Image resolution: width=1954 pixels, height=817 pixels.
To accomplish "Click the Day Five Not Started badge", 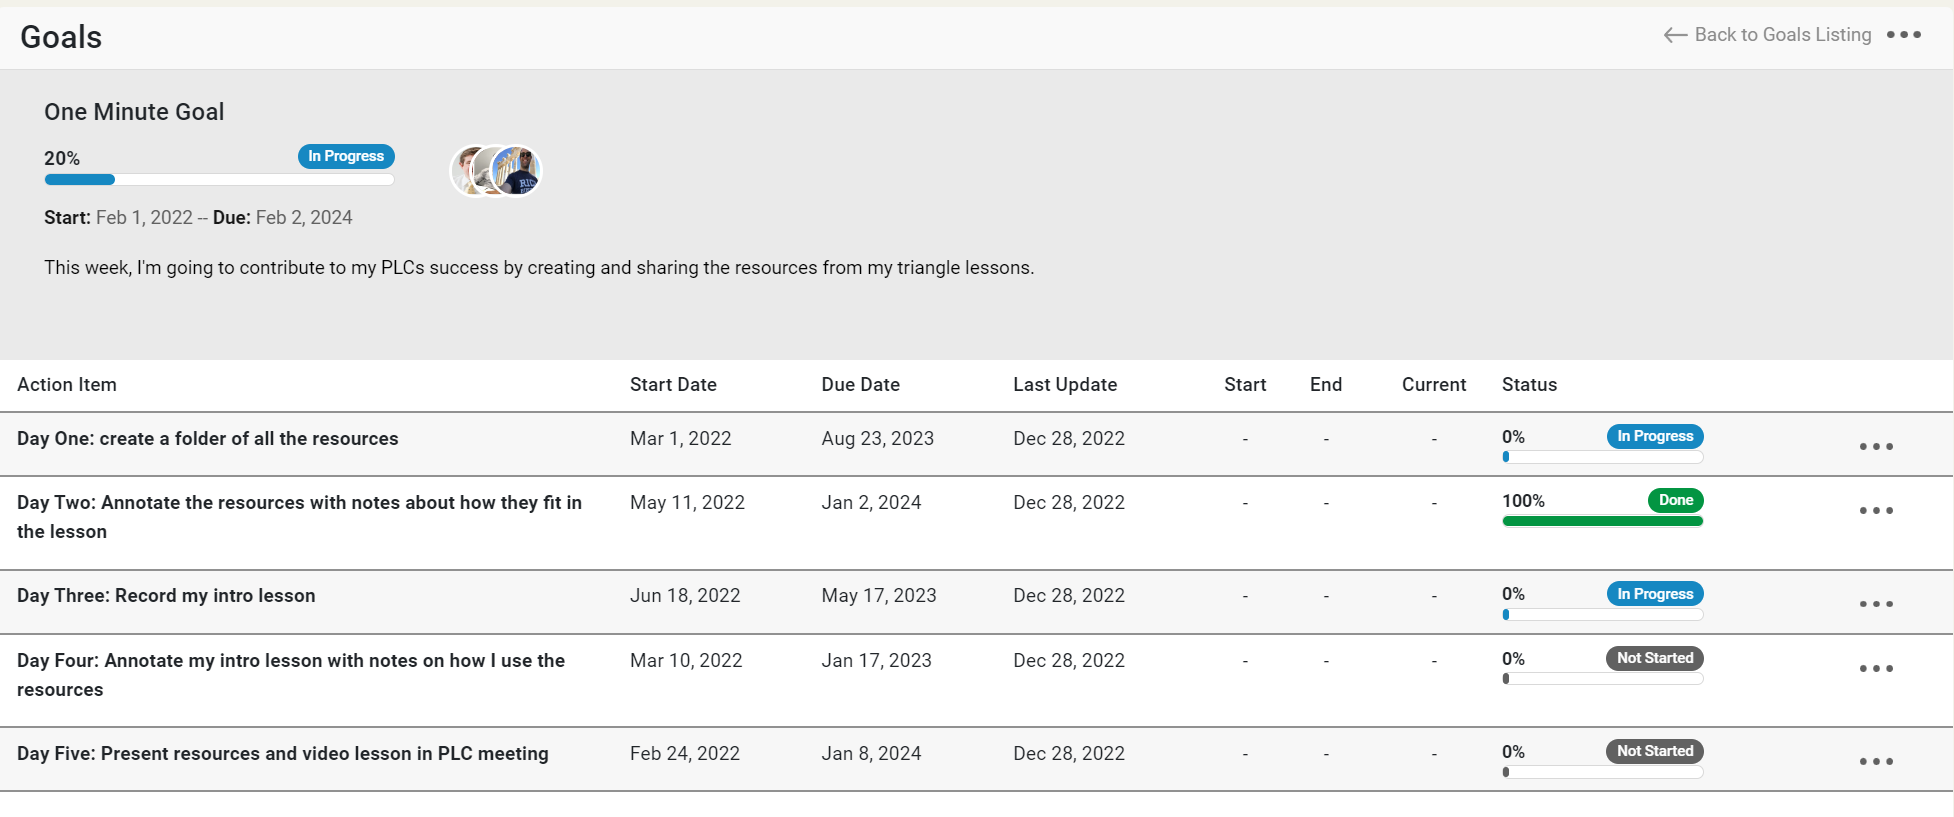I will pos(1655,751).
